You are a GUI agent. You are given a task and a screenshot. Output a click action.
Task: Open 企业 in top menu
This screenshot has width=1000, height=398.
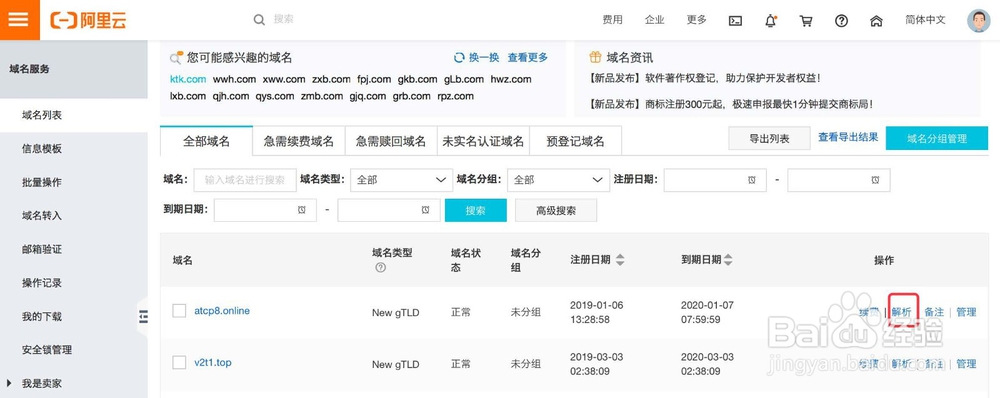[654, 20]
